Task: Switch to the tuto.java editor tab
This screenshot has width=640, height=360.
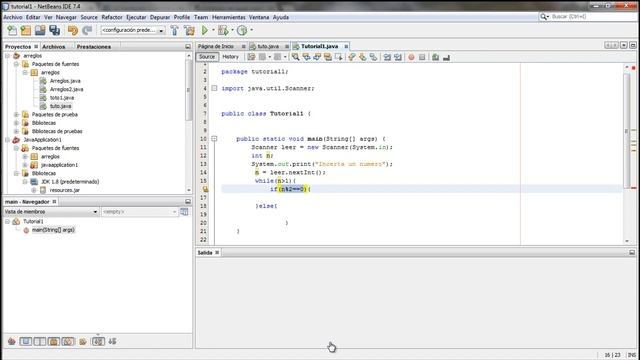Action: click(x=268, y=47)
